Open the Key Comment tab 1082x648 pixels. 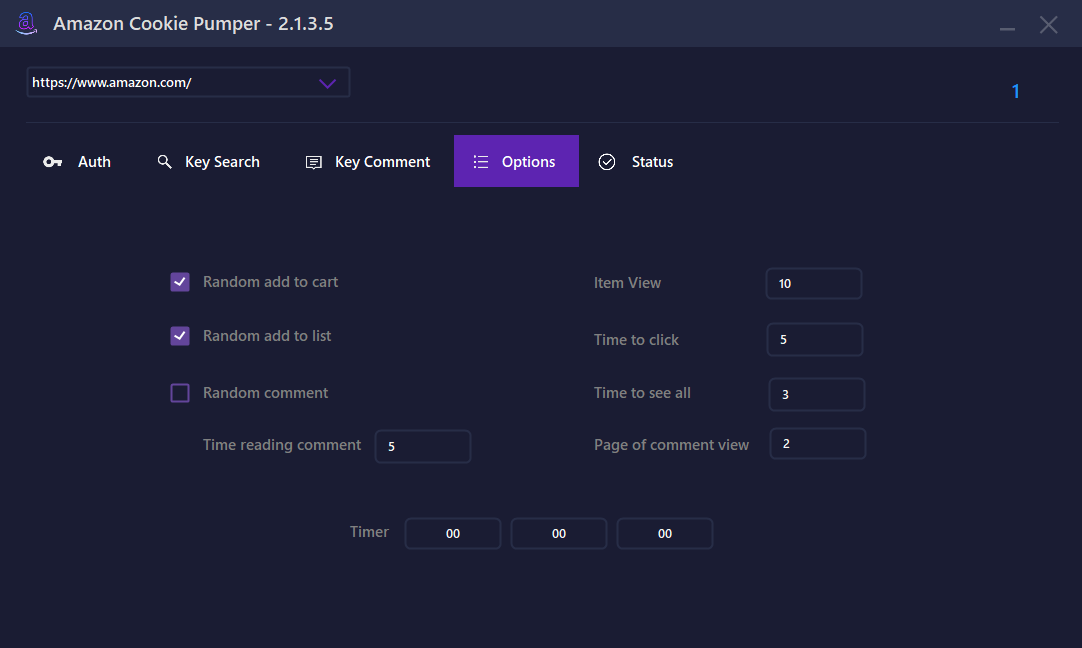[368, 161]
